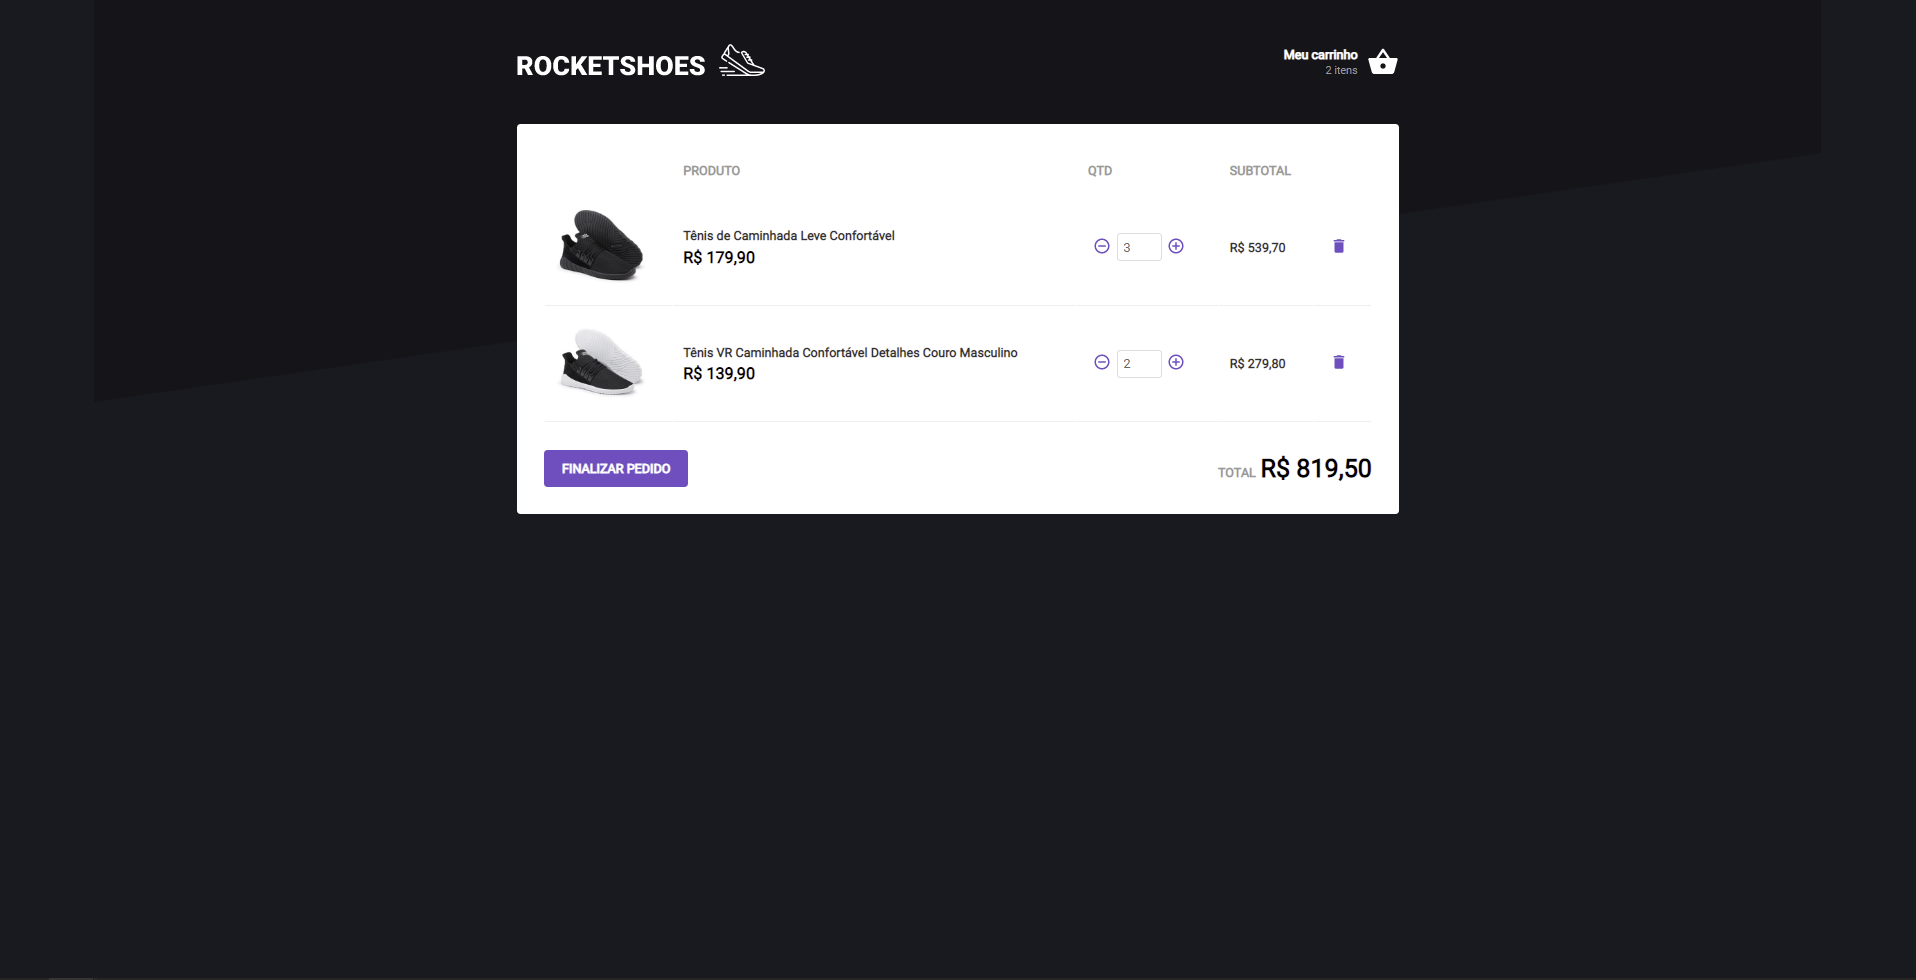Image resolution: width=1916 pixels, height=980 pixels.
Task: Click the minus icon for Tênis VR Caminhada
Action: [1102, 362]
